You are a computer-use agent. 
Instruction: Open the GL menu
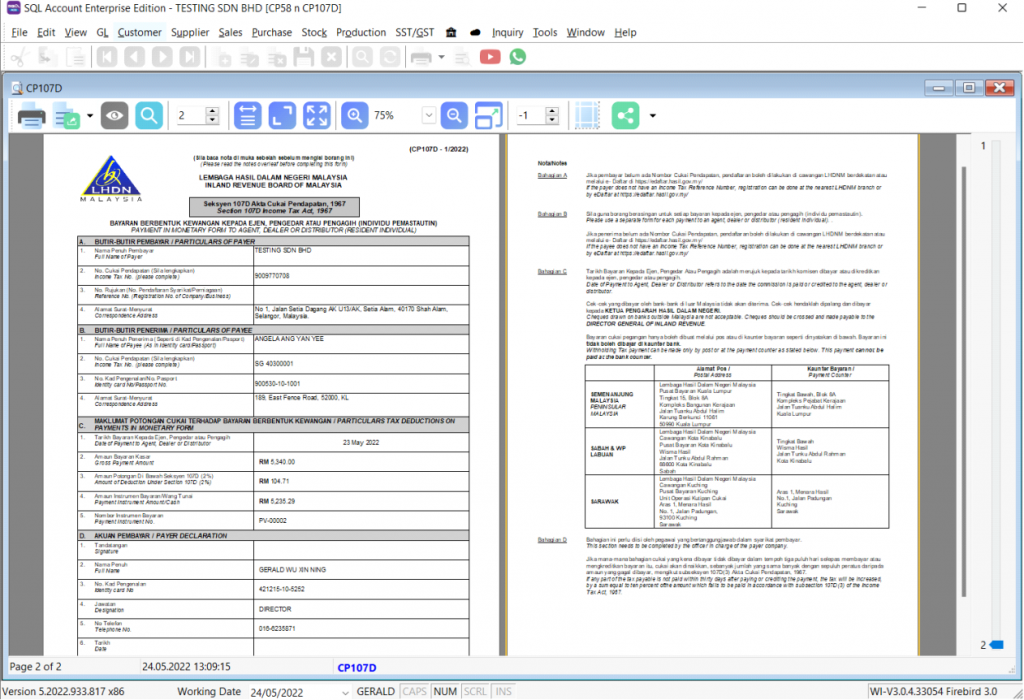pyautogui.click(x=102, y=33)
